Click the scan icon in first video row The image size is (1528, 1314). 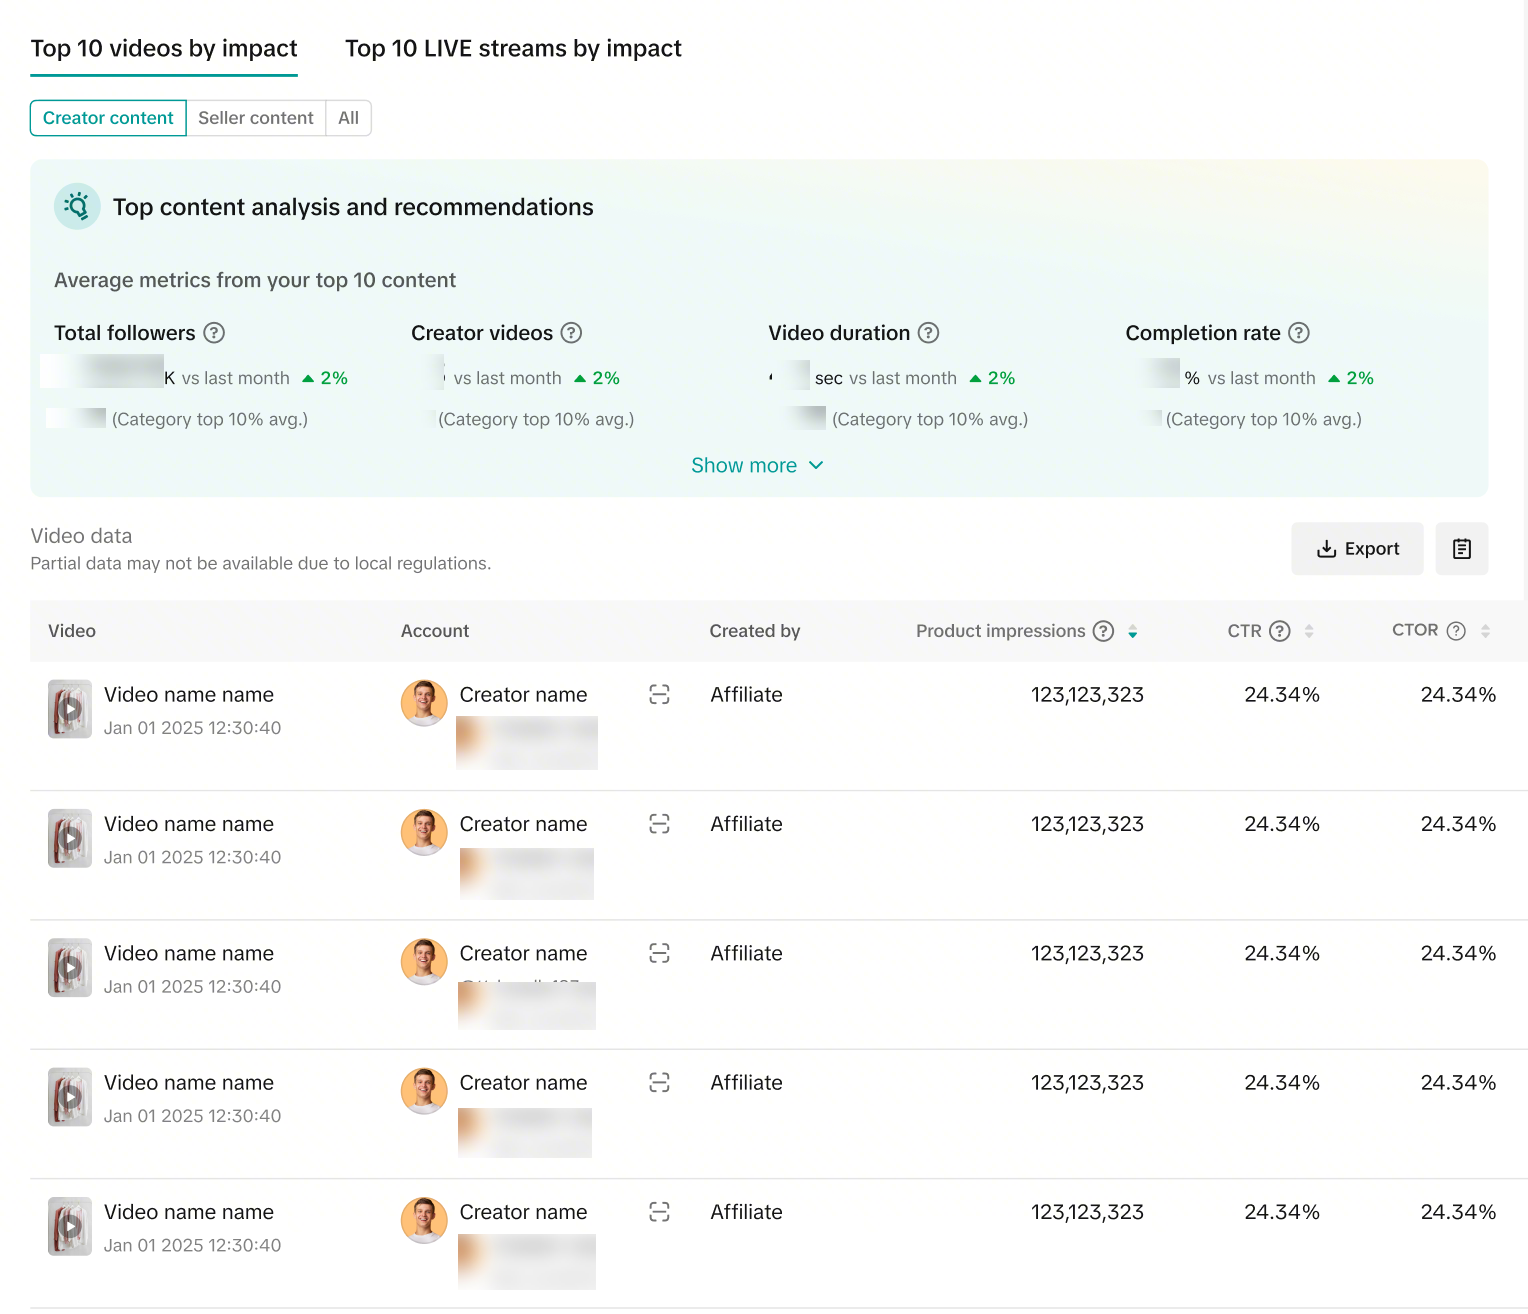point(659,695)
